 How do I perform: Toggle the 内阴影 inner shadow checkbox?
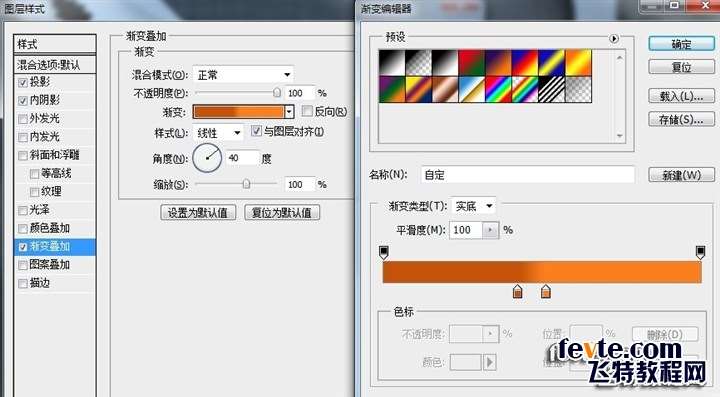pyautogui.click(x=22, y=101)
